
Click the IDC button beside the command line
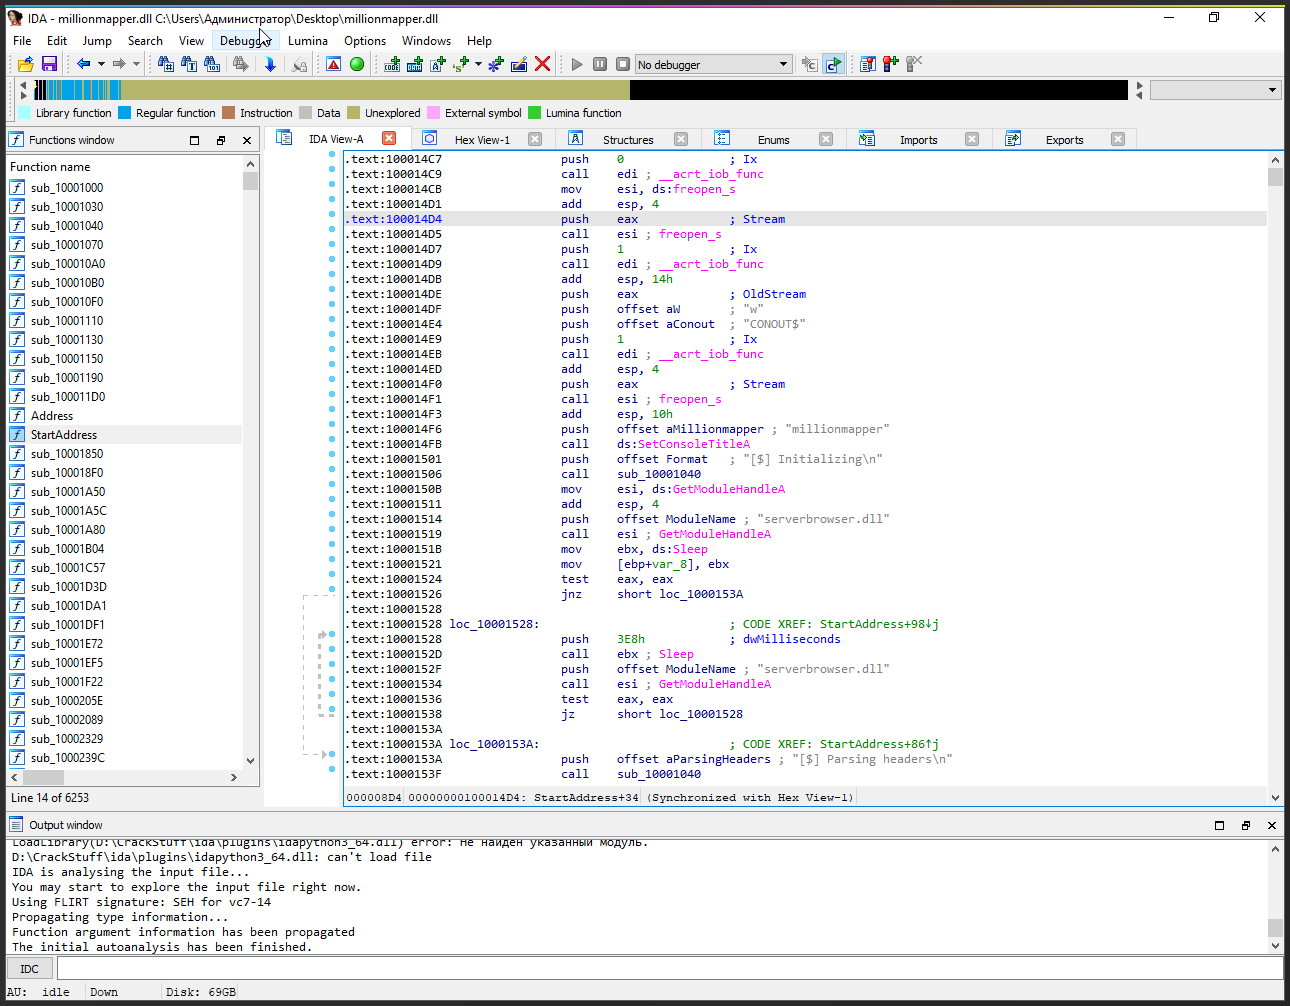coord(30,968)
